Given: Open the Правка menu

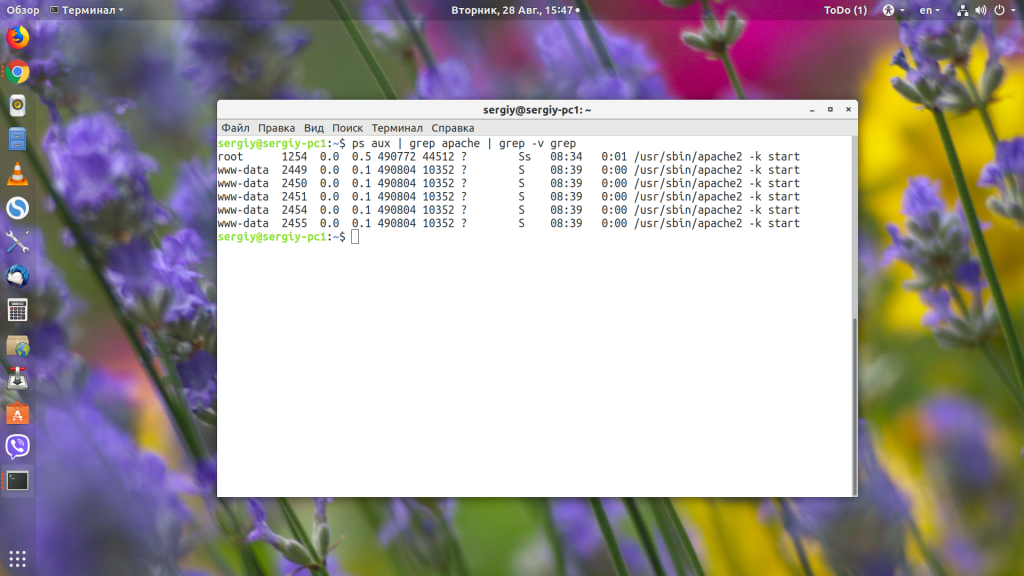Looking at the screenshot, I should pos(276,128).
